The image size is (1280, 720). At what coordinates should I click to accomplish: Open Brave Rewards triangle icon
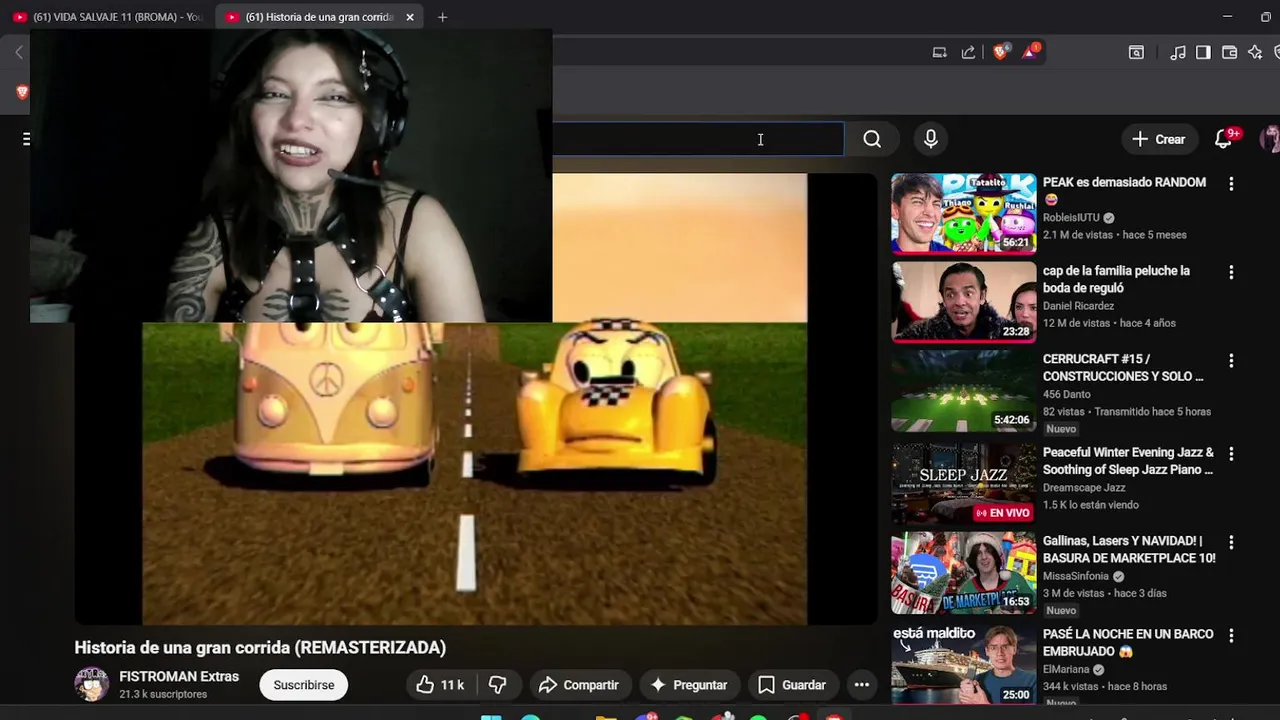(x=1030, y=52)
